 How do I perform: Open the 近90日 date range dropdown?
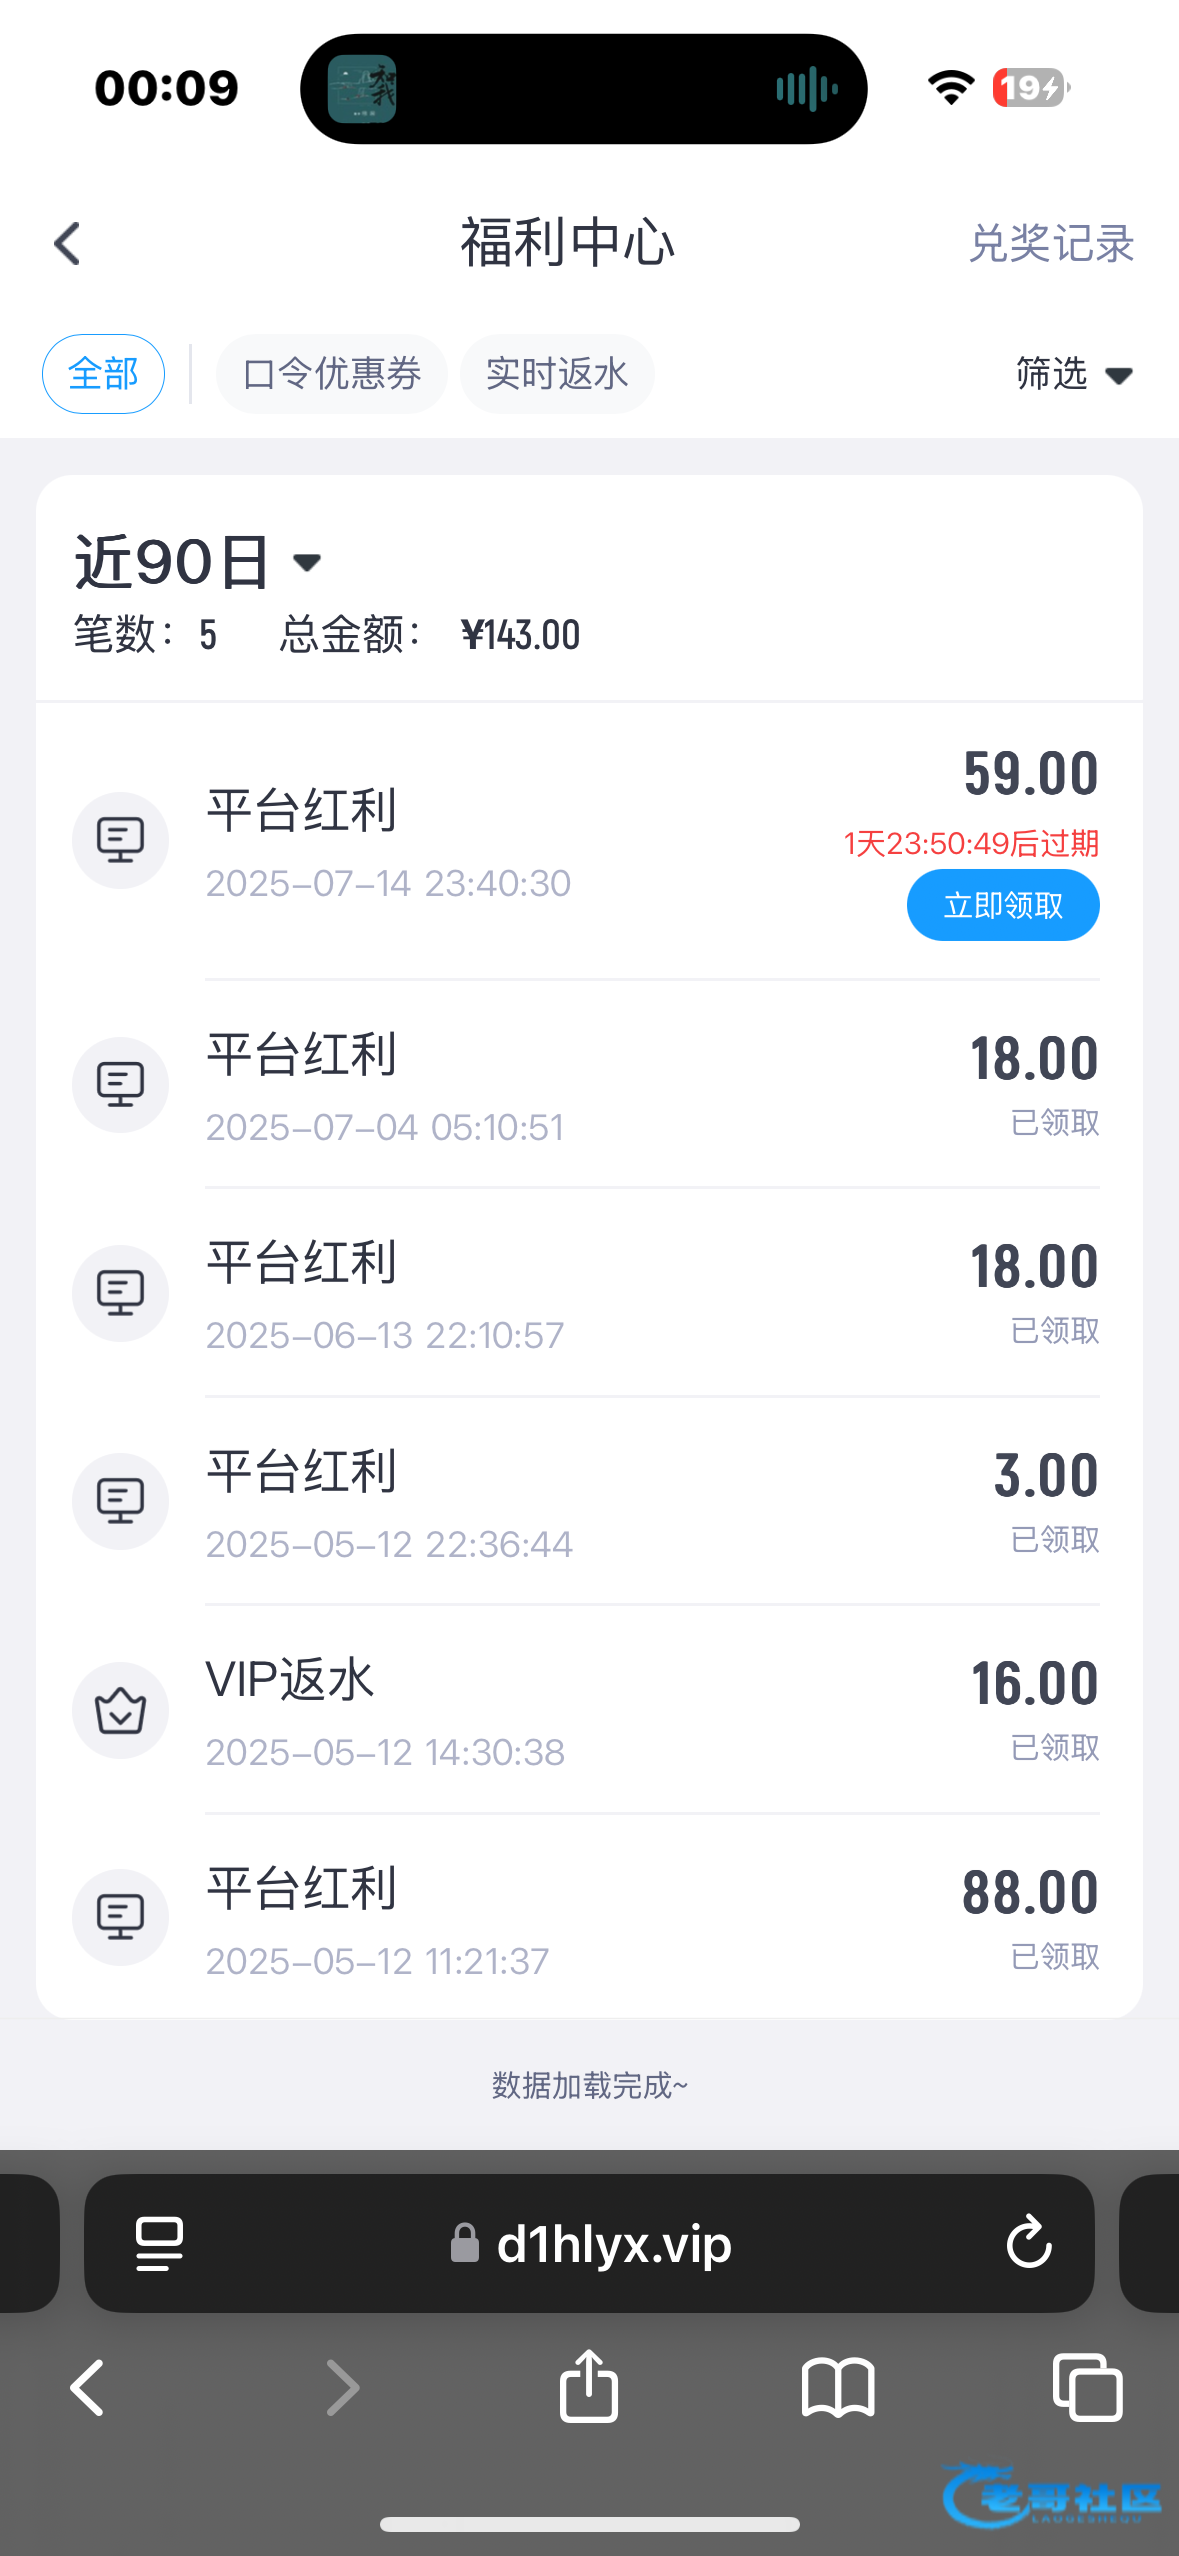[x=198, y=562]
